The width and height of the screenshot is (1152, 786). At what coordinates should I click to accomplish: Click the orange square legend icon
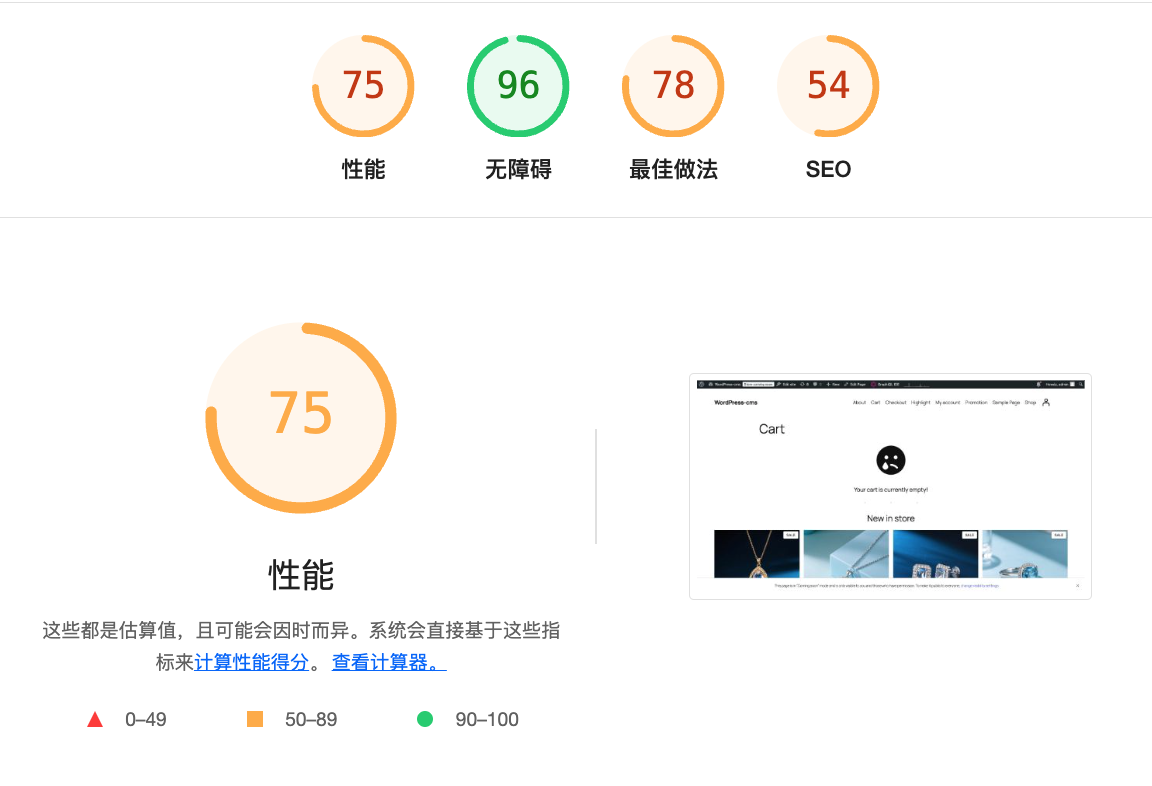pyautogui.click(x=255, y=719)
